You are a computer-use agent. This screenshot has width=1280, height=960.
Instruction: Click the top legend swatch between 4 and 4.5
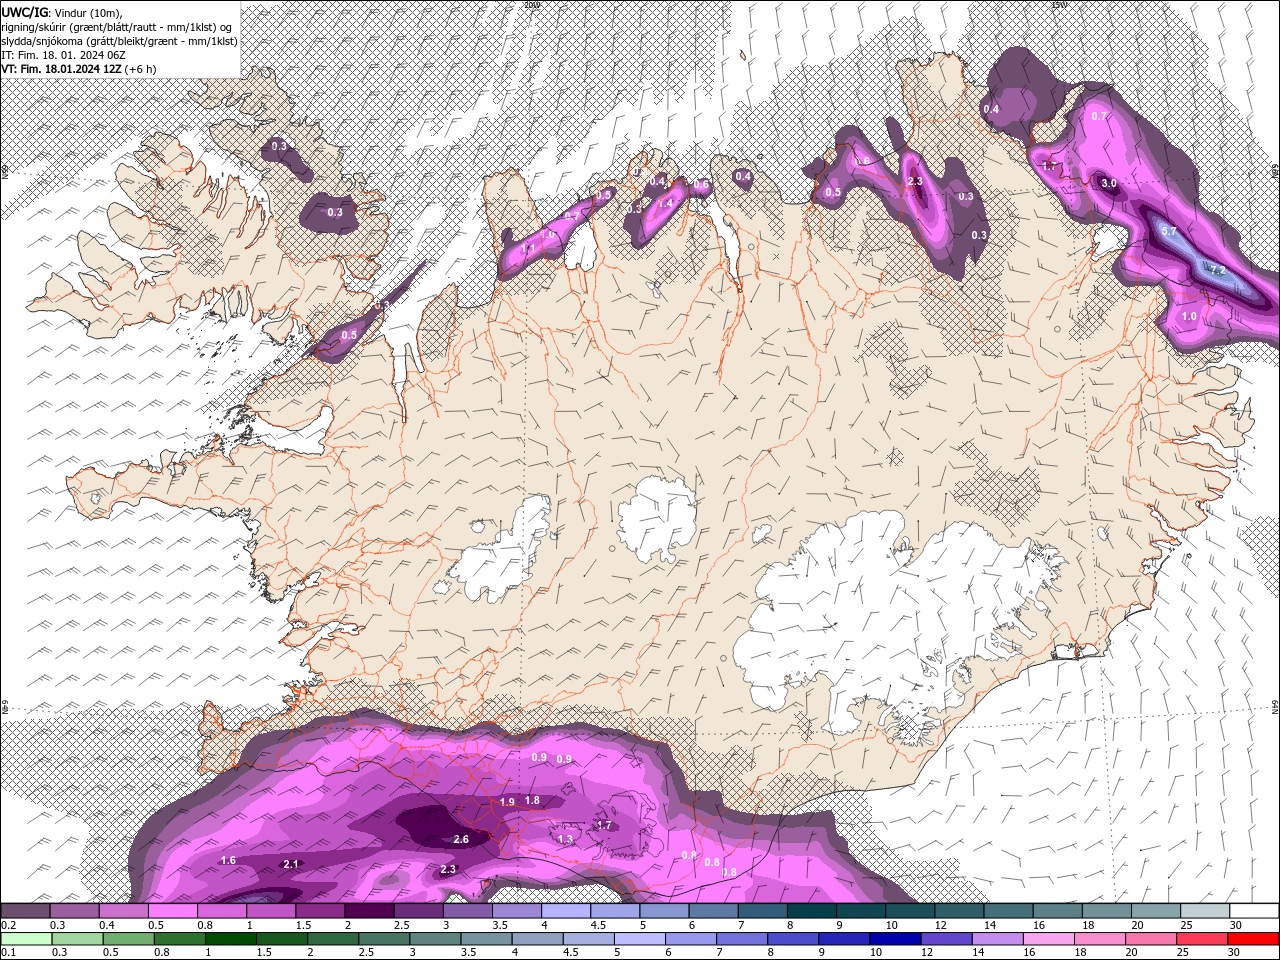(566, 911)
